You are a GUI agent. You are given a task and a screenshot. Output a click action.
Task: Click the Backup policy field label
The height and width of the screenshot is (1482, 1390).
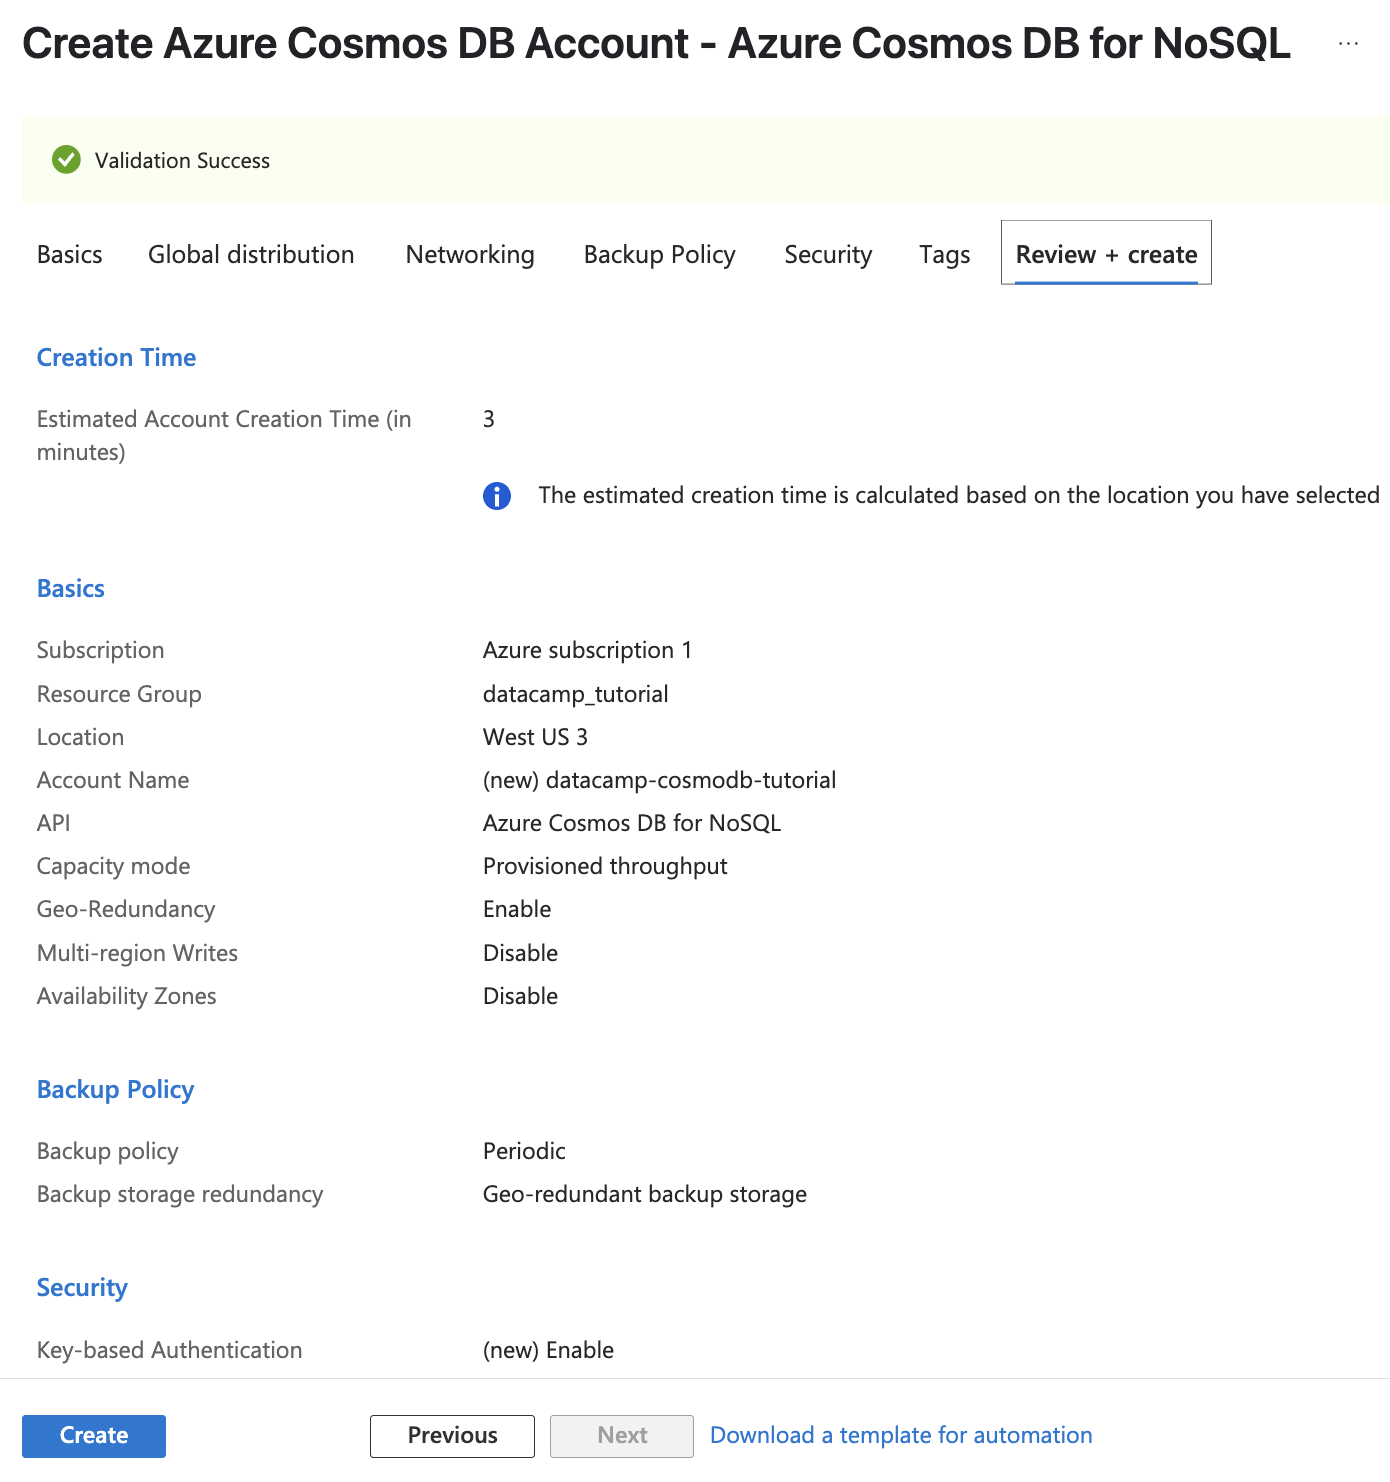pos(108,1152)
